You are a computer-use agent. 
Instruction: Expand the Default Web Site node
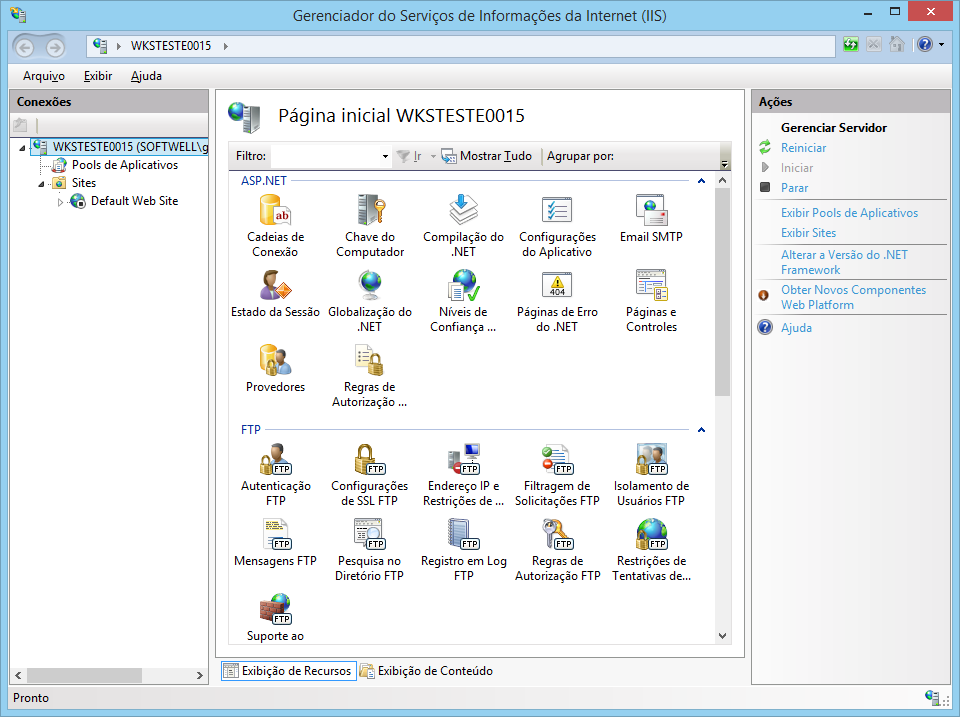60,200
